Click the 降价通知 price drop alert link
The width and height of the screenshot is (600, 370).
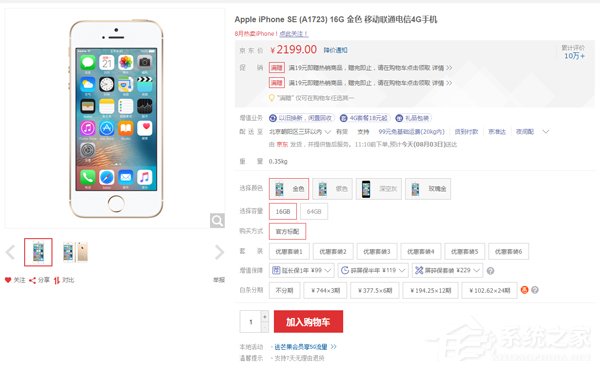coord(336,50)
